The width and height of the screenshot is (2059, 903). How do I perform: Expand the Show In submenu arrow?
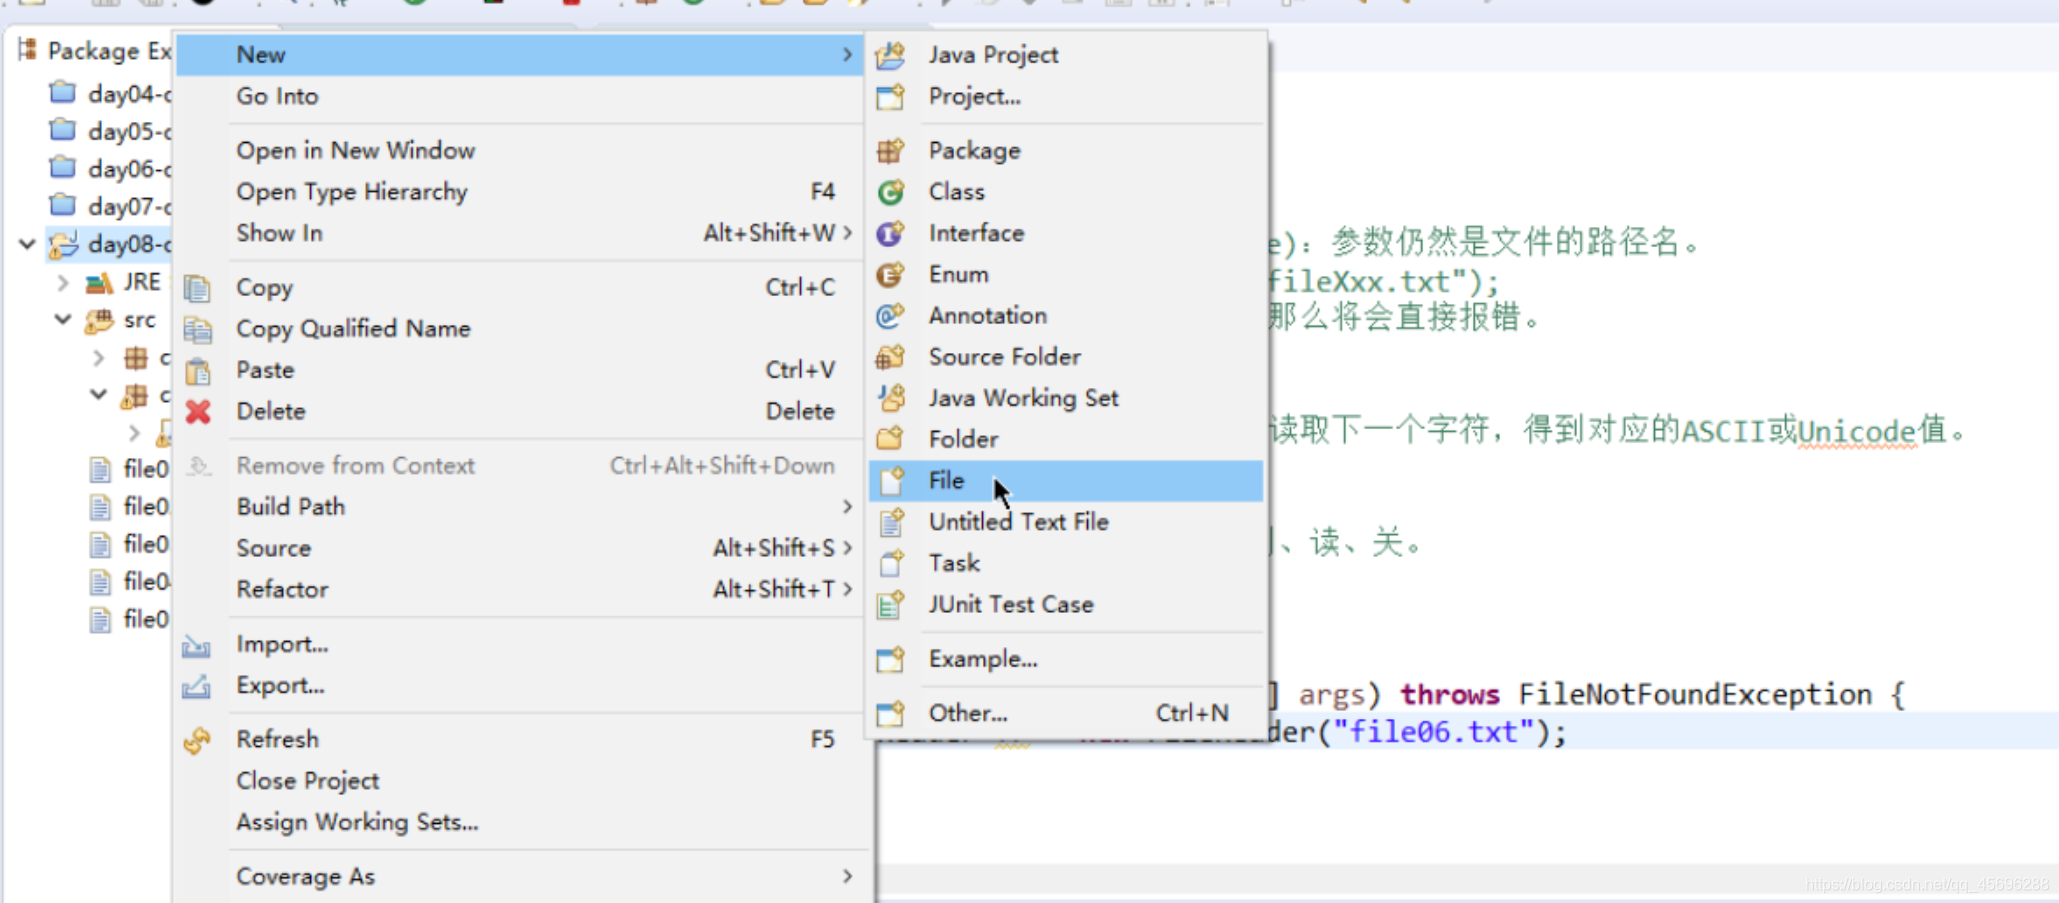(x=847, y=233)
